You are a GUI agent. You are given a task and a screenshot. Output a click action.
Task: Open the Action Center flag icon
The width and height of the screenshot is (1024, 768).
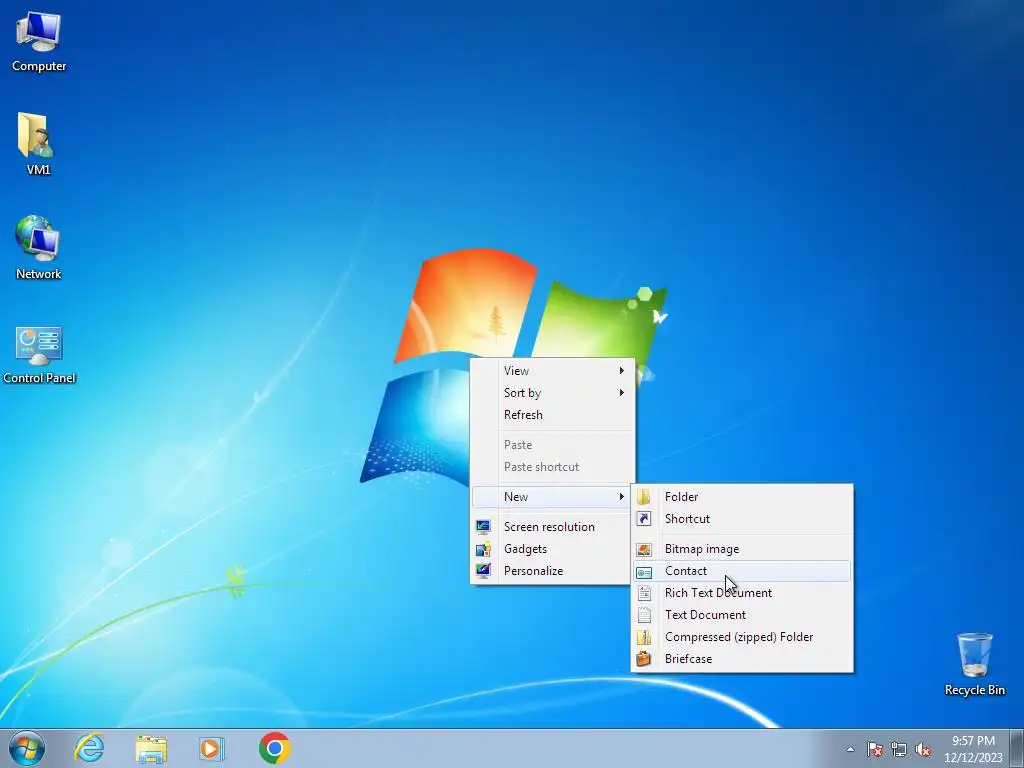pyautogui.click(x=875, y=749)
